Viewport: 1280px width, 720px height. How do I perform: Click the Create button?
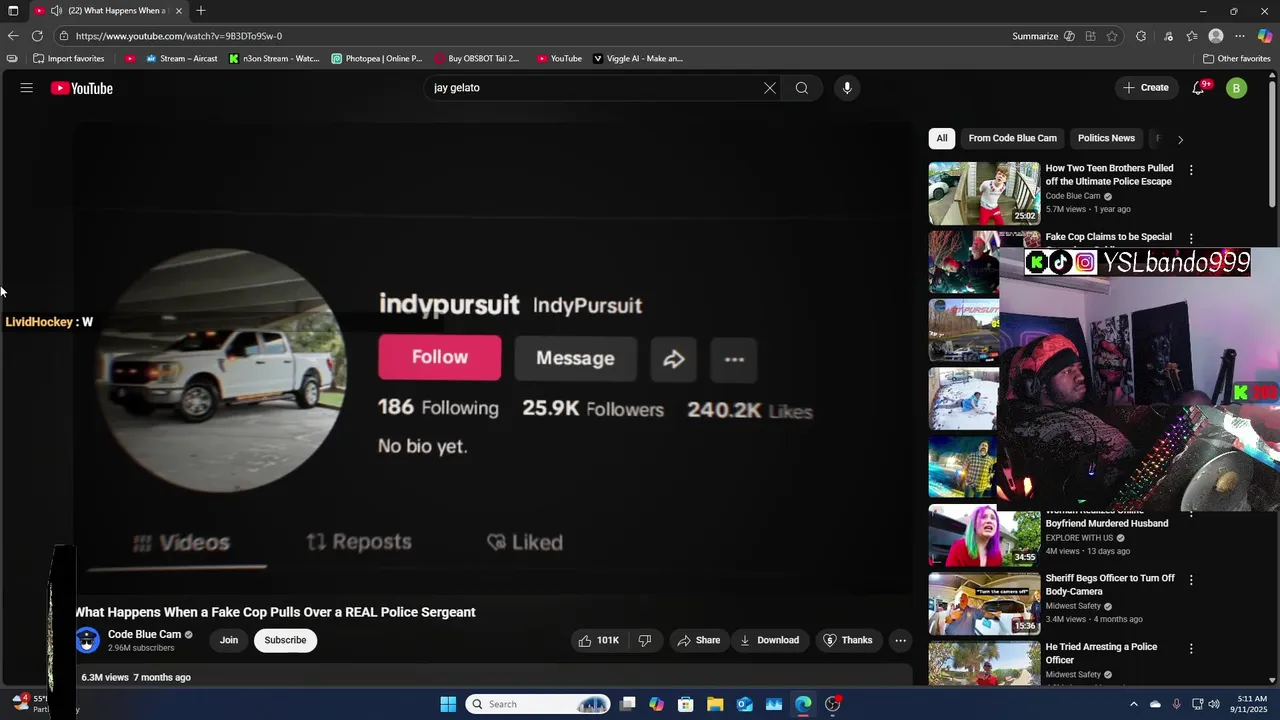tap(1146, 88)
